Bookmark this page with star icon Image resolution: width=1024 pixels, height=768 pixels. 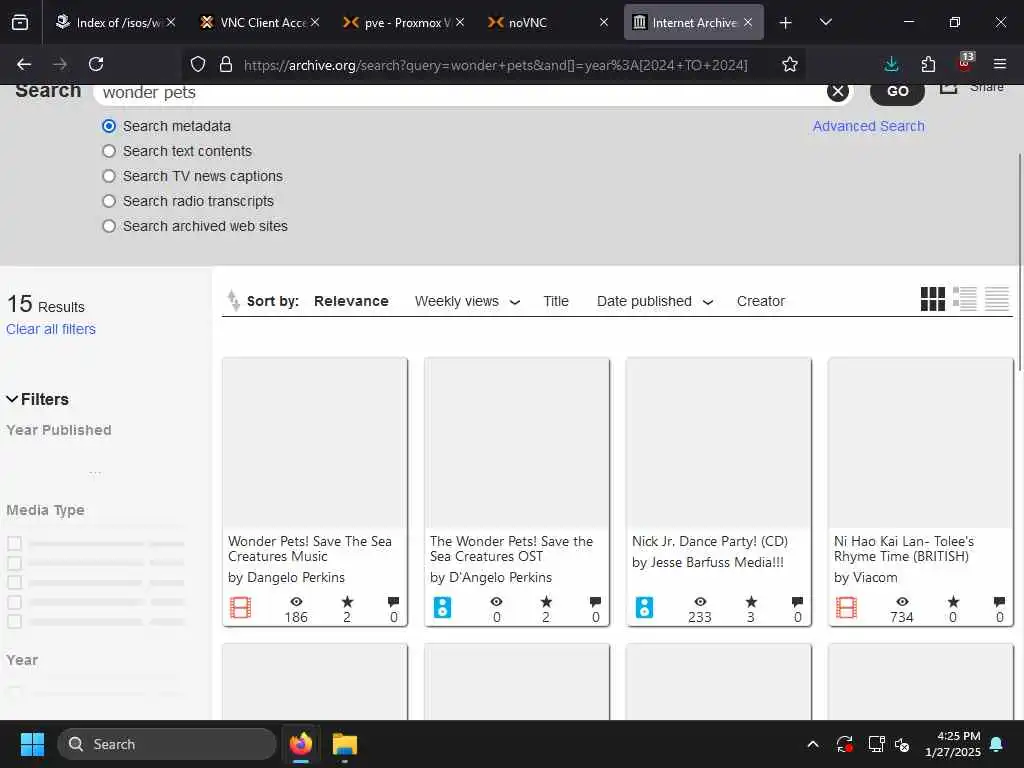790,64
